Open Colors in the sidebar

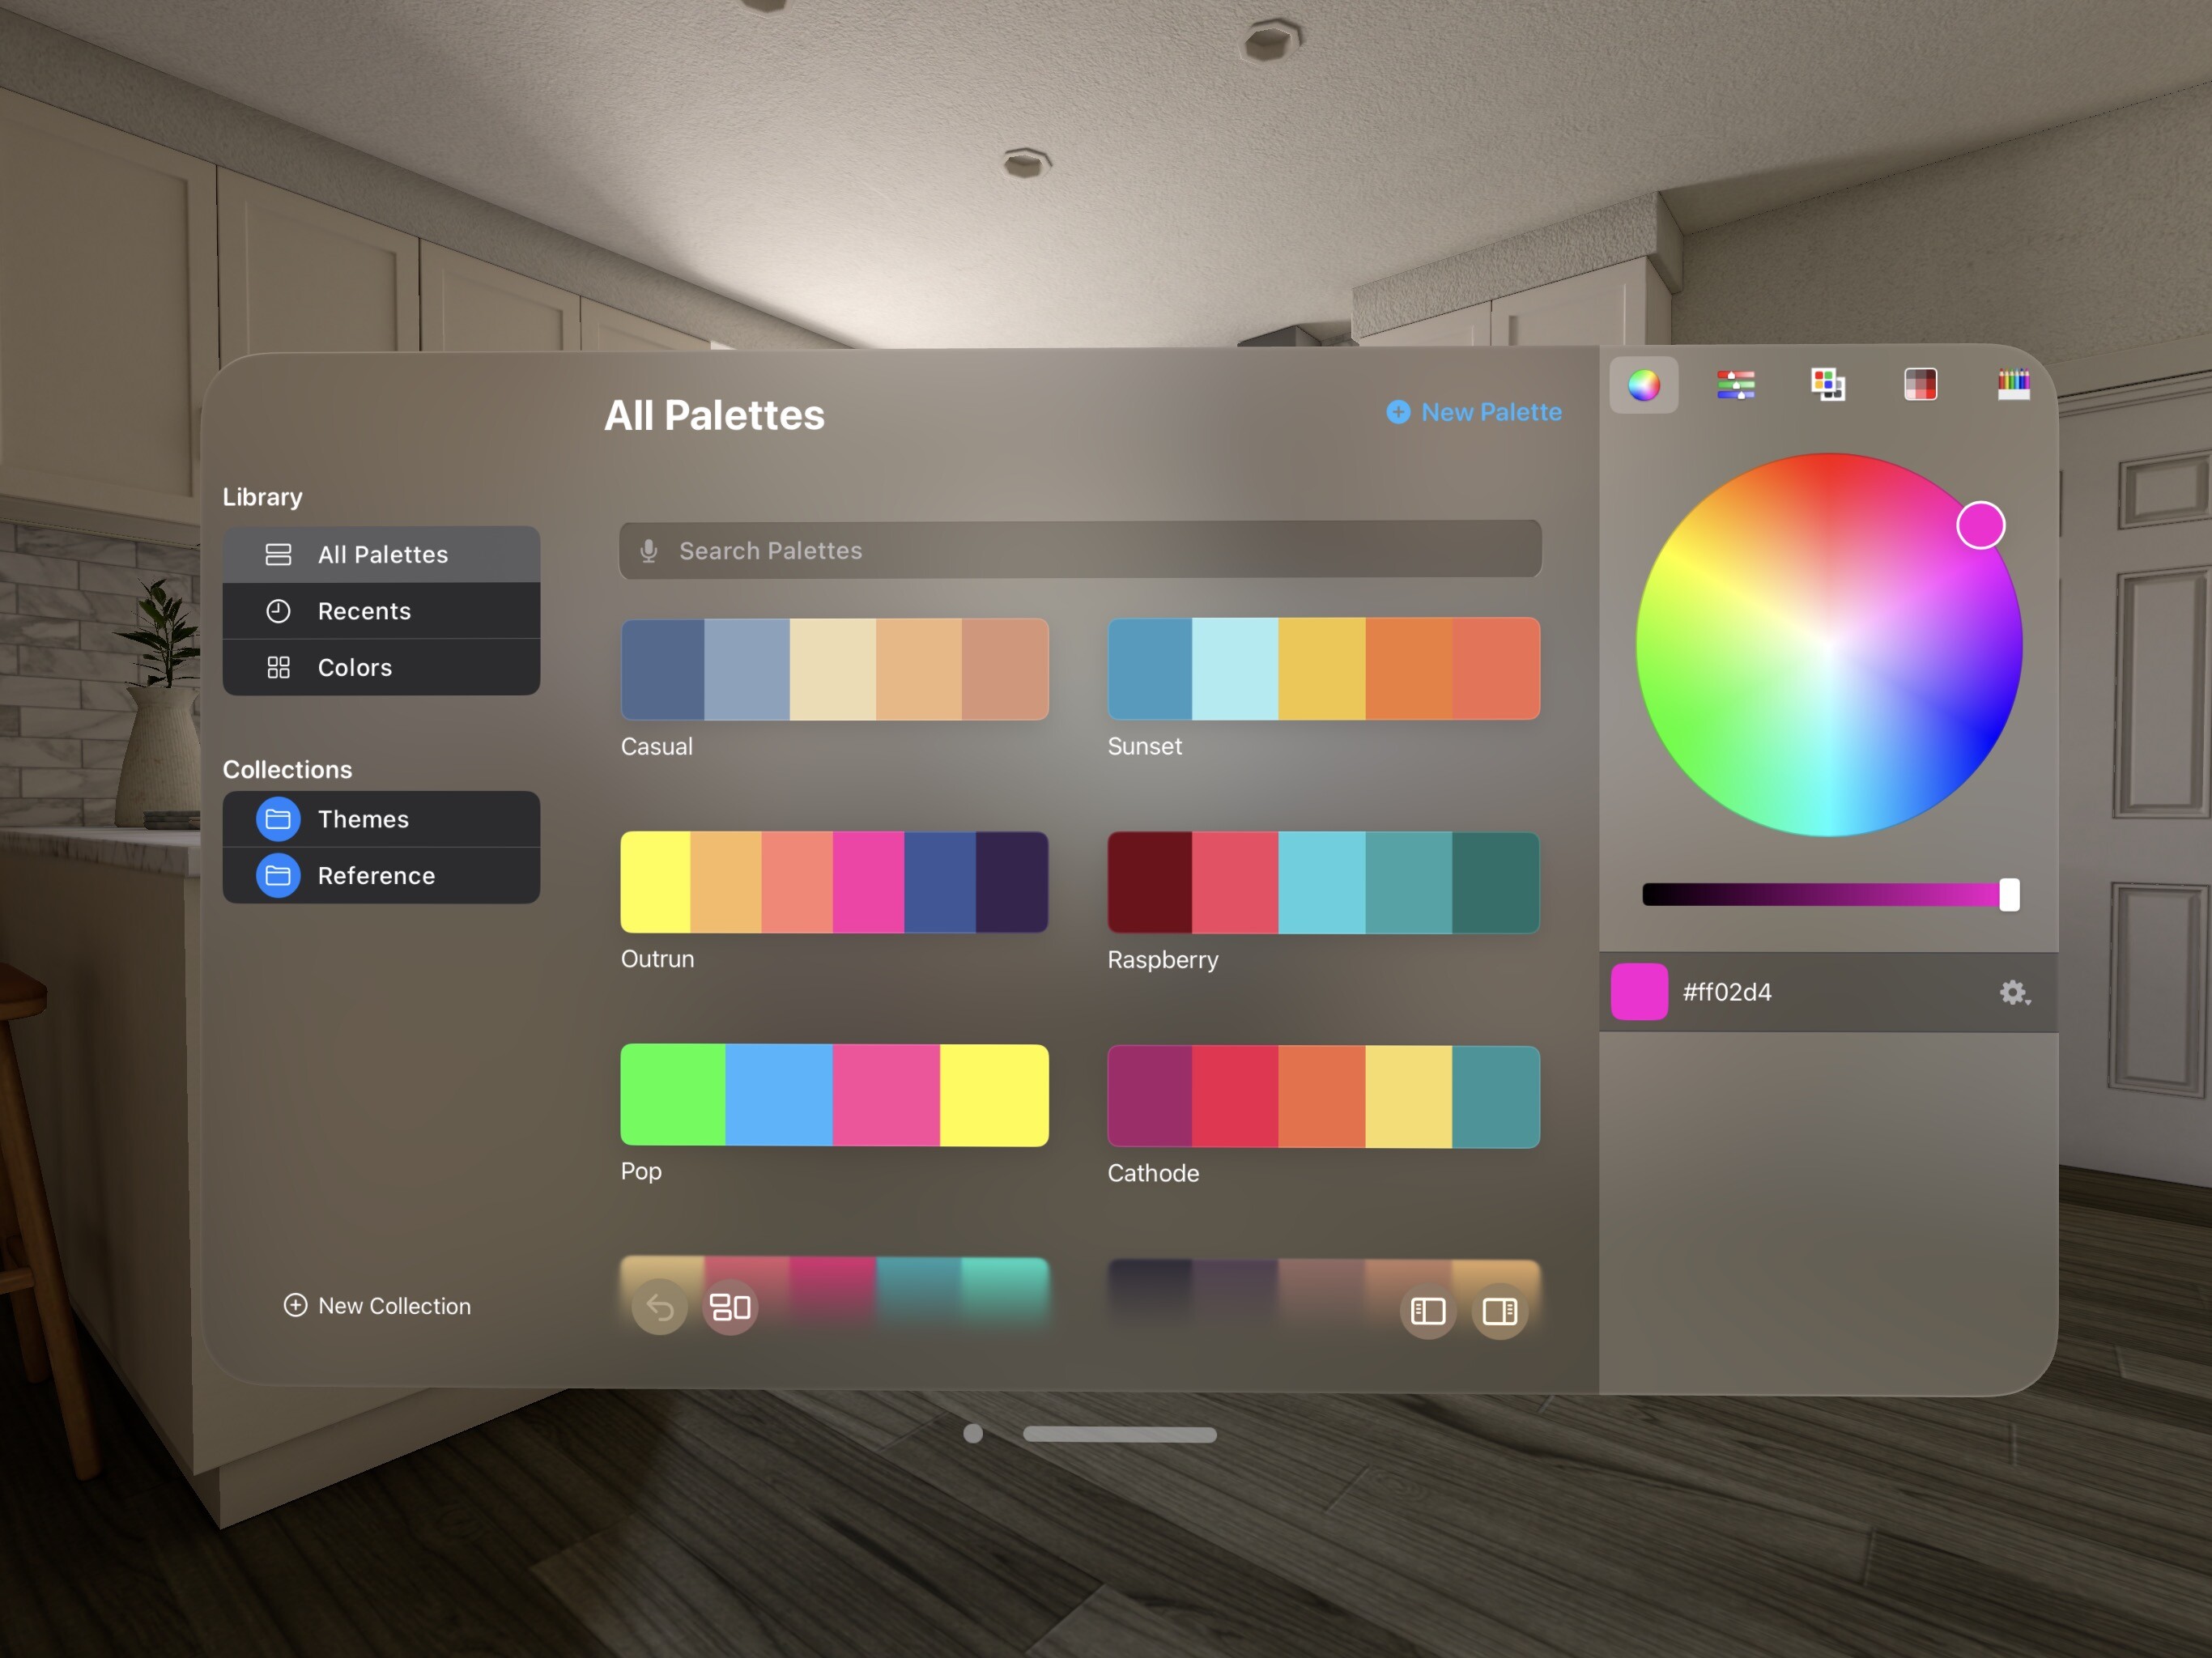tap(381, 667)
